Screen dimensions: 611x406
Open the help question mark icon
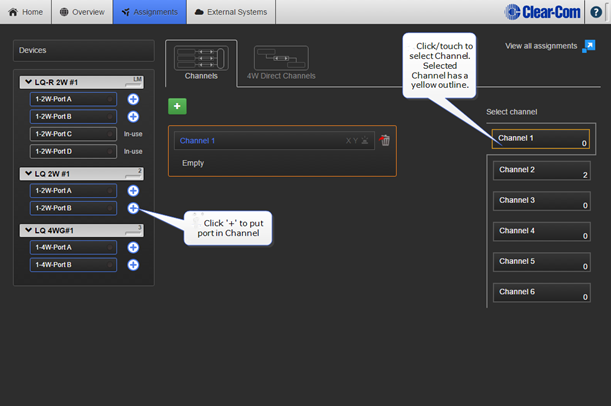[596, 12]
